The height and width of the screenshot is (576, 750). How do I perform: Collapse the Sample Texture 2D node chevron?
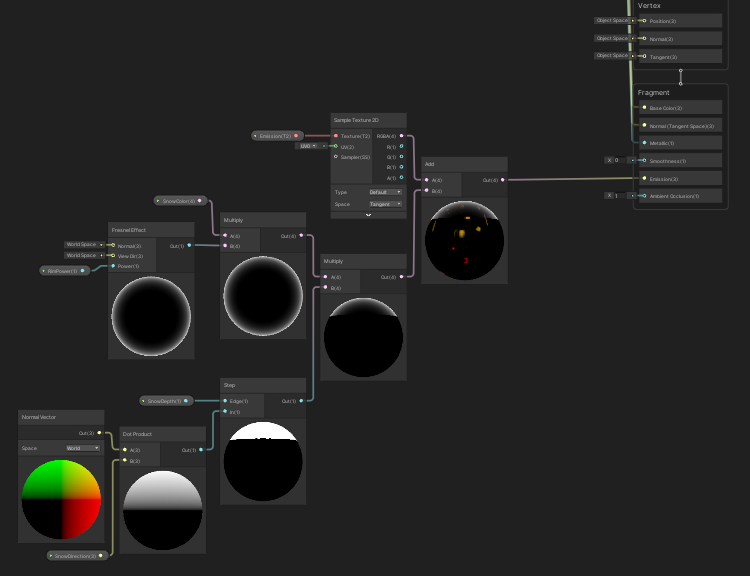pos(368,215)
